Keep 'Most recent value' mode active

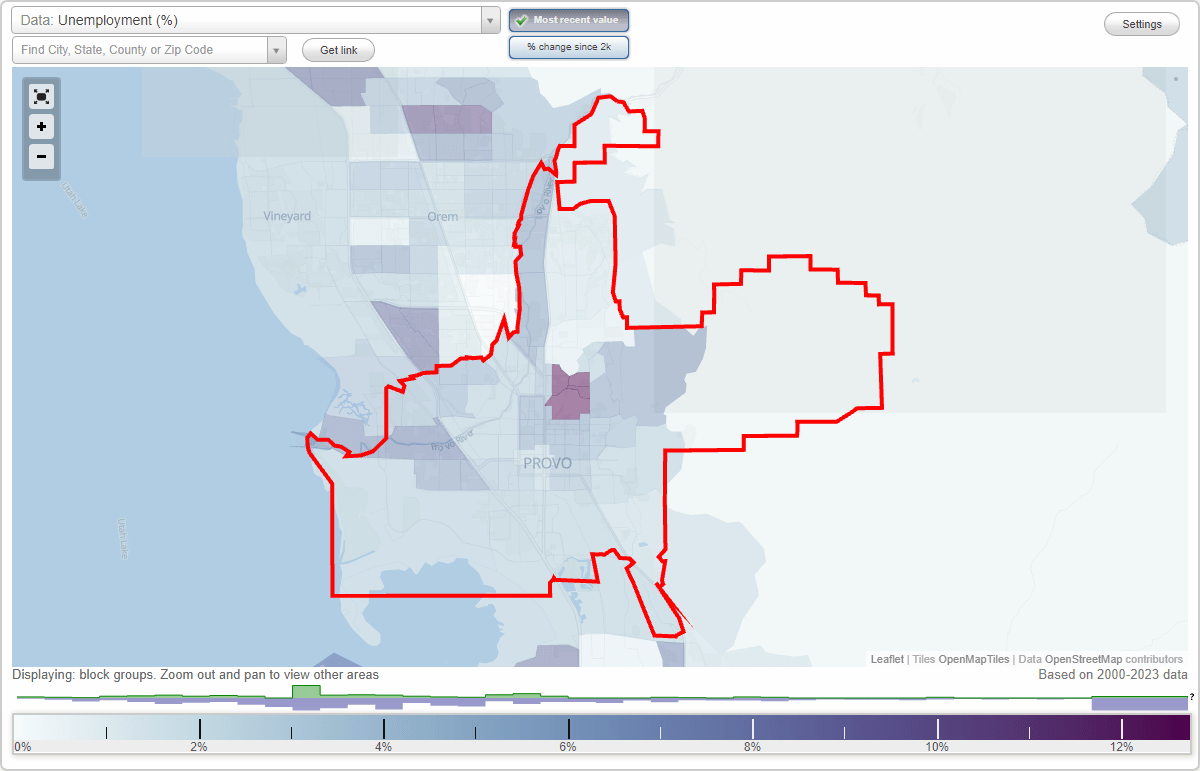tap(568, 20)
